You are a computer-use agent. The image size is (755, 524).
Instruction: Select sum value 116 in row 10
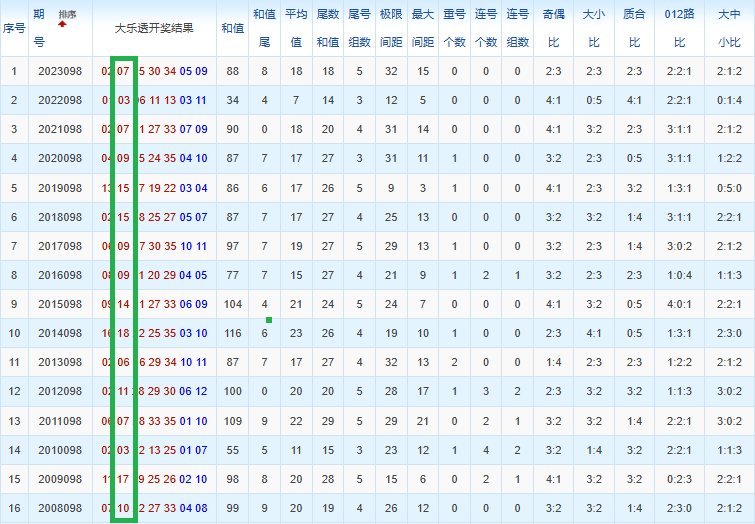(x=233, y=333)
